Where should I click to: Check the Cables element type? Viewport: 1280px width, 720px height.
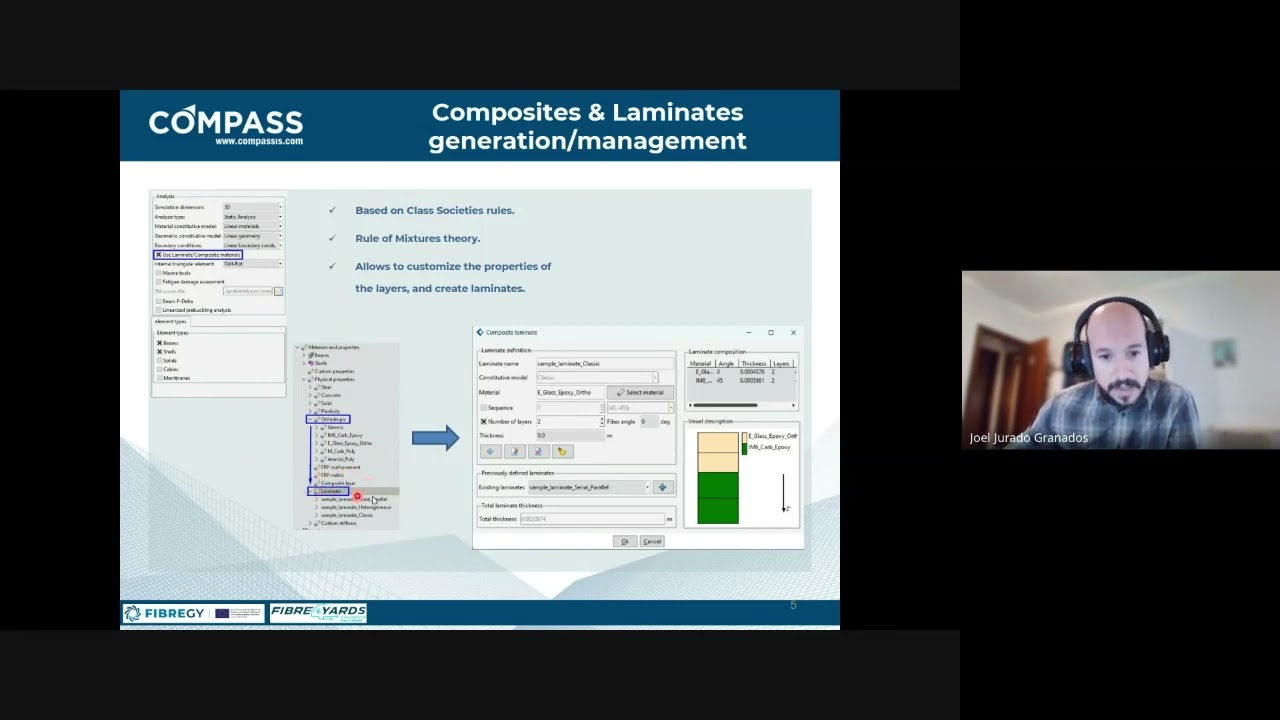159,369
